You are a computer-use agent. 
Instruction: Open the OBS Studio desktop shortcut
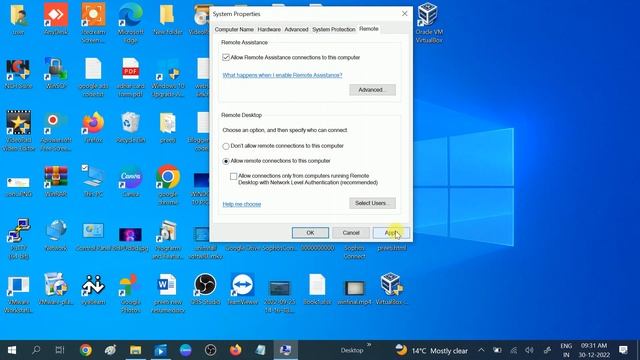pyautogui.click(x=205, y=289)
